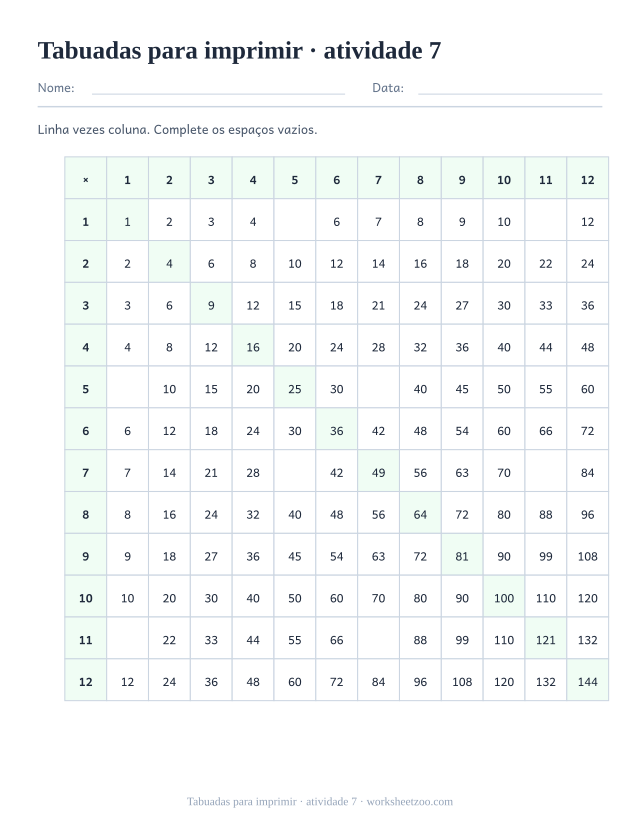
Task: Select the empty cell for 7 times 11
Action: tap(546, 471)
